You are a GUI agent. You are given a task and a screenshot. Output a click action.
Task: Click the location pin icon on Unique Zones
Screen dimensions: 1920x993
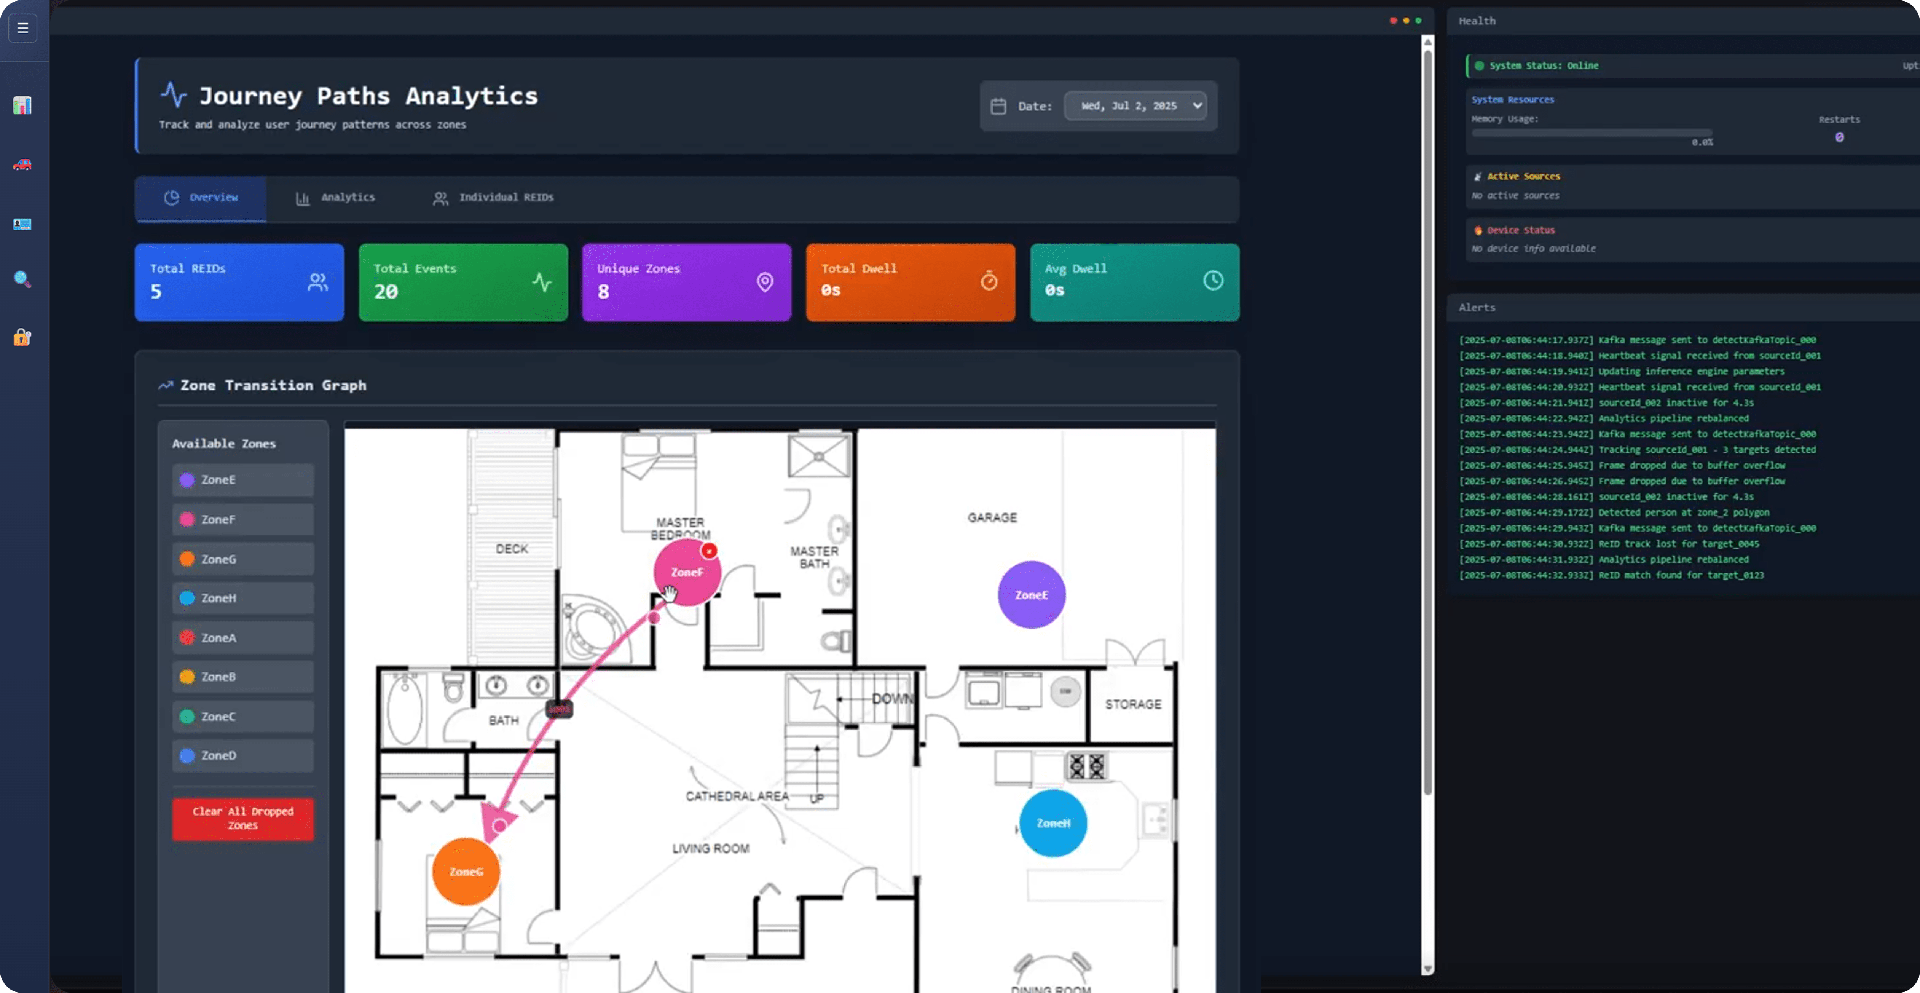[765, 282]
